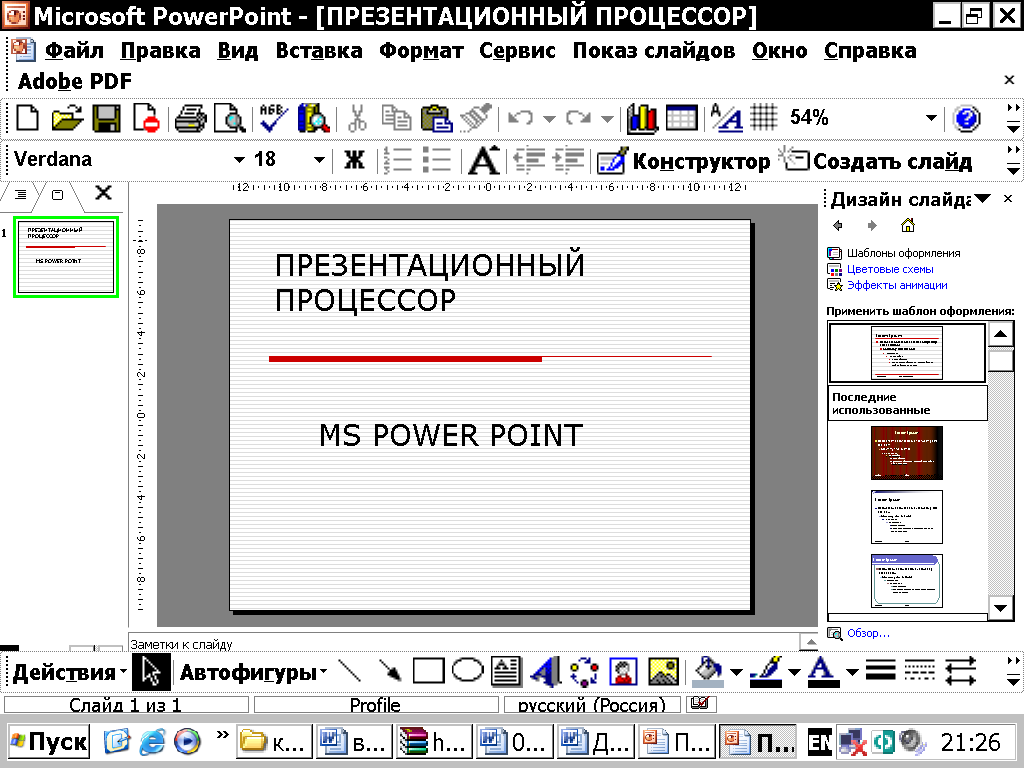
Task: Launch Internet Explorer from the taskbar
Action: point(152,741)
